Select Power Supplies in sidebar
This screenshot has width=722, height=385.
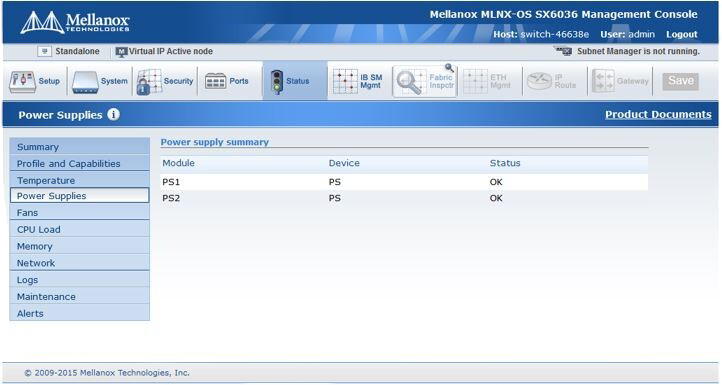(80, 196)
